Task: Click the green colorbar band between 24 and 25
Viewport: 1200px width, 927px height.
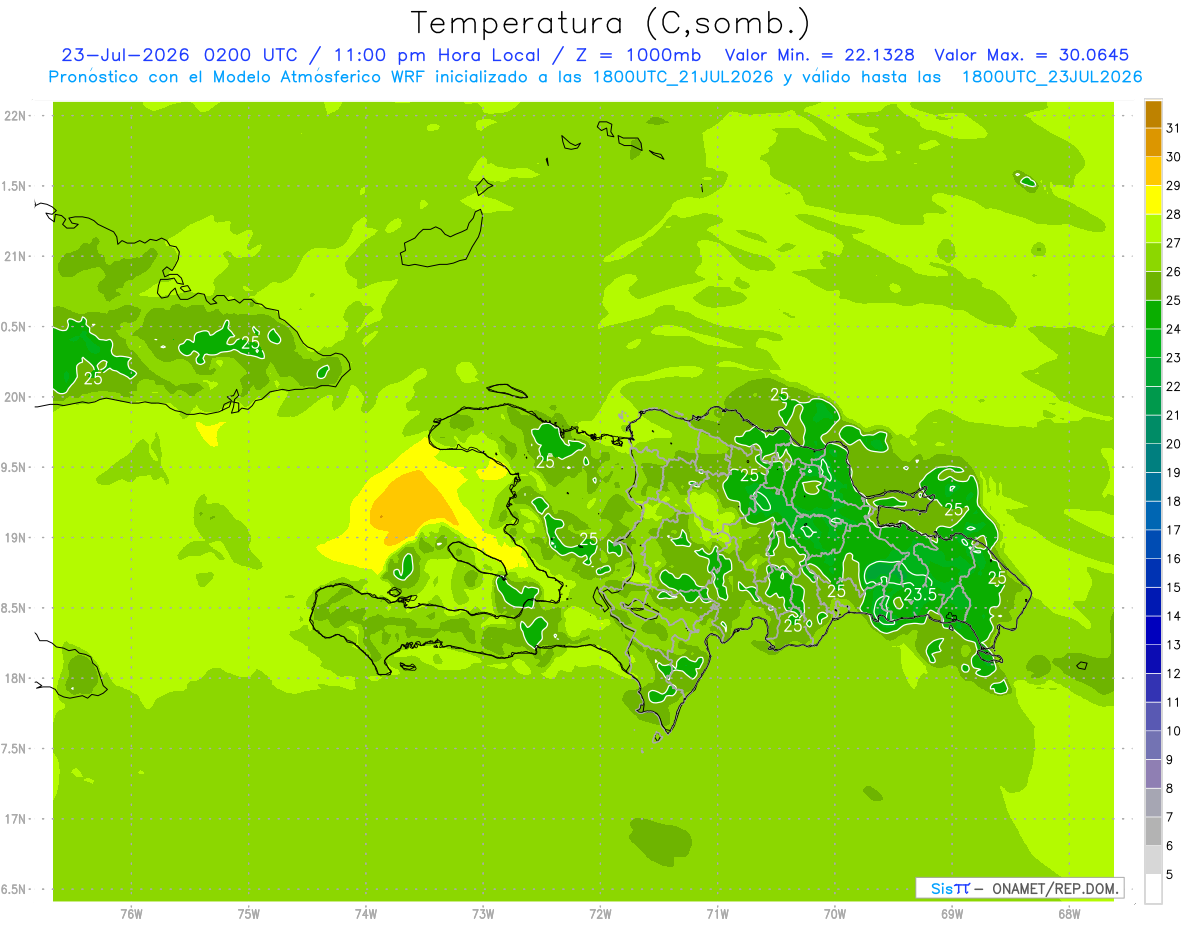Action: tap(1153, 314)
